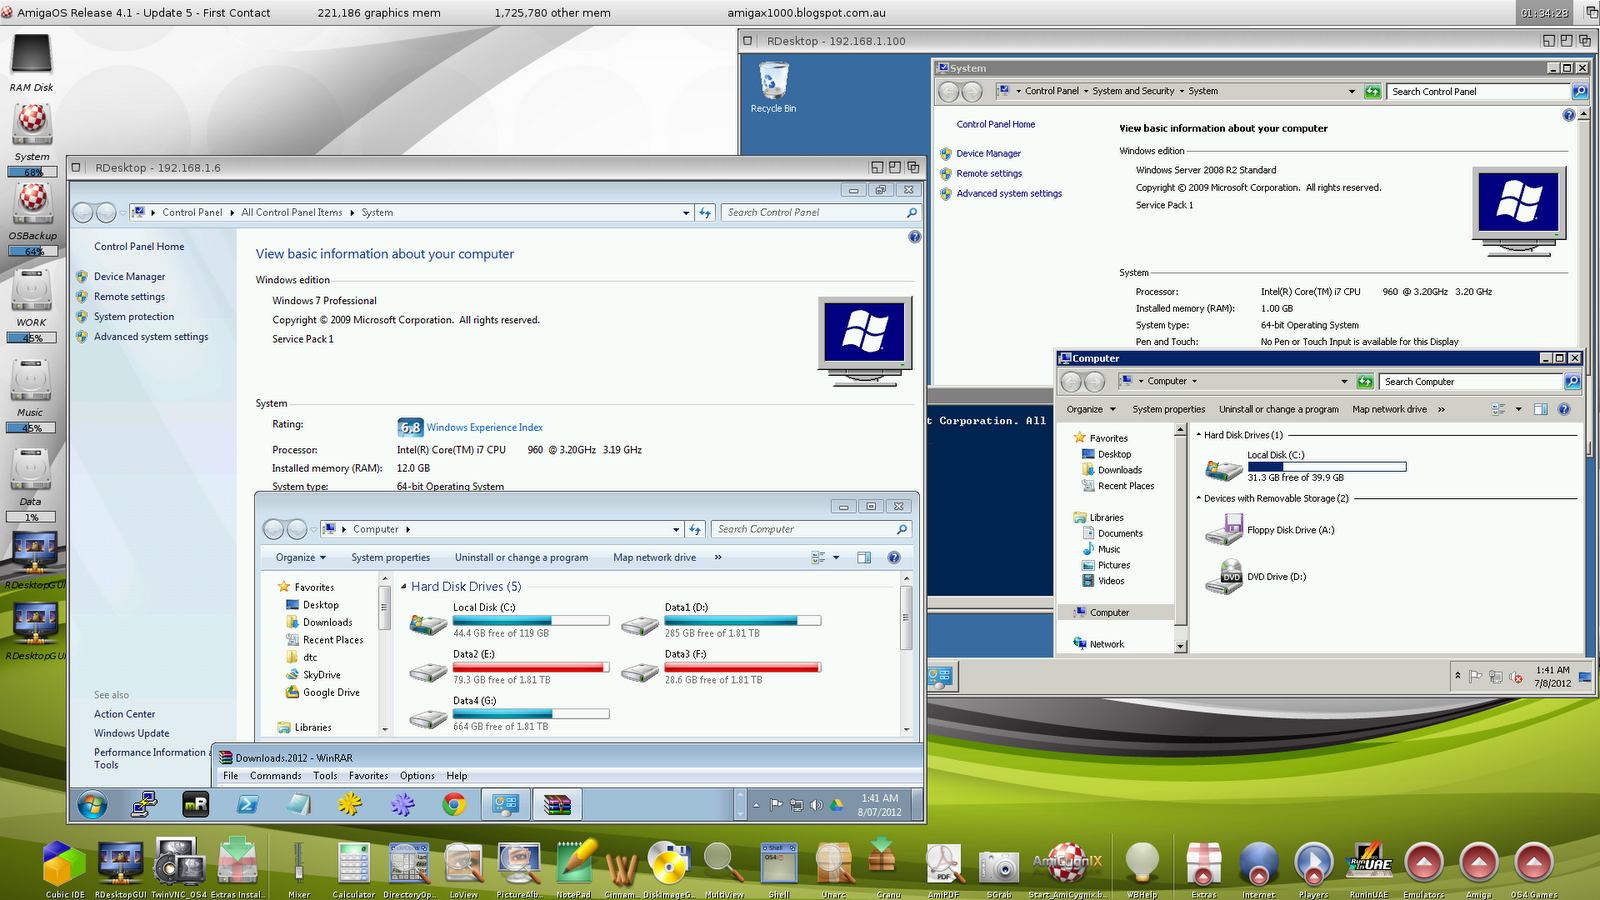Open view options dropdown in Windows 7 Computer window
Image resolution: width=1600 pixels, height=900 pixels.
pos(836,558)
